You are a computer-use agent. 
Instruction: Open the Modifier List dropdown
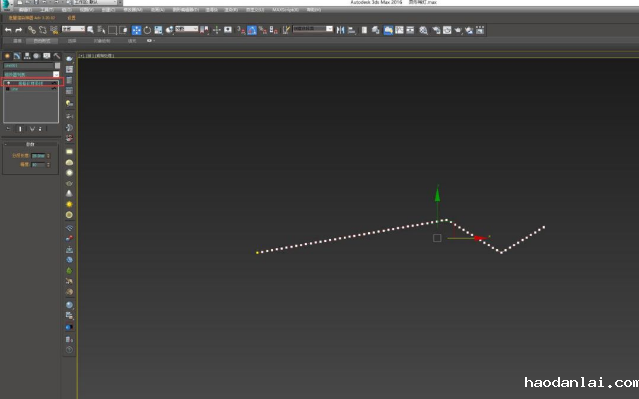(x=31, y=75)
